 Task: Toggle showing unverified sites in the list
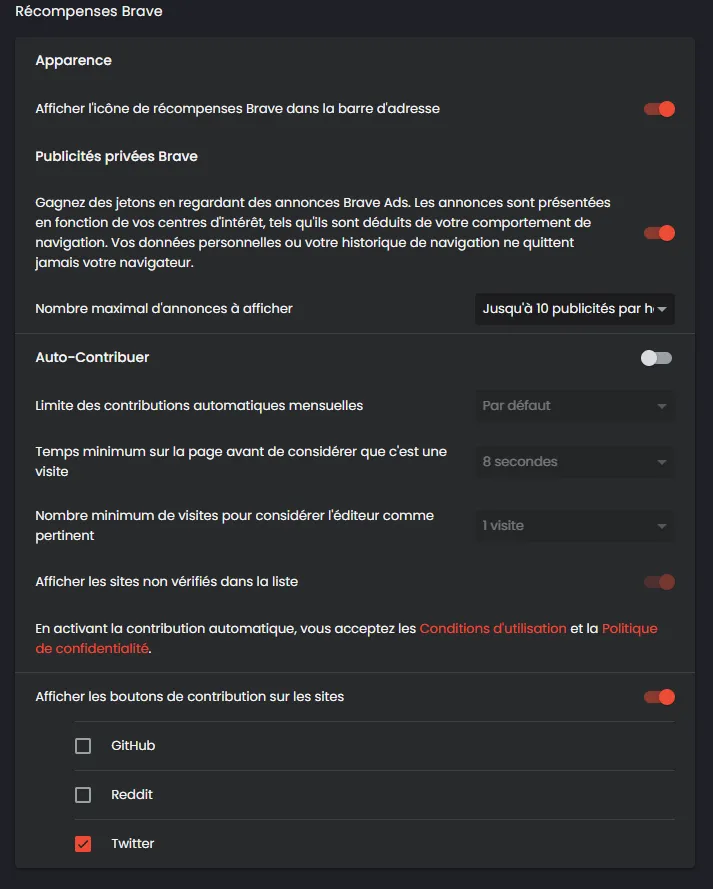[x=659, y=582]
